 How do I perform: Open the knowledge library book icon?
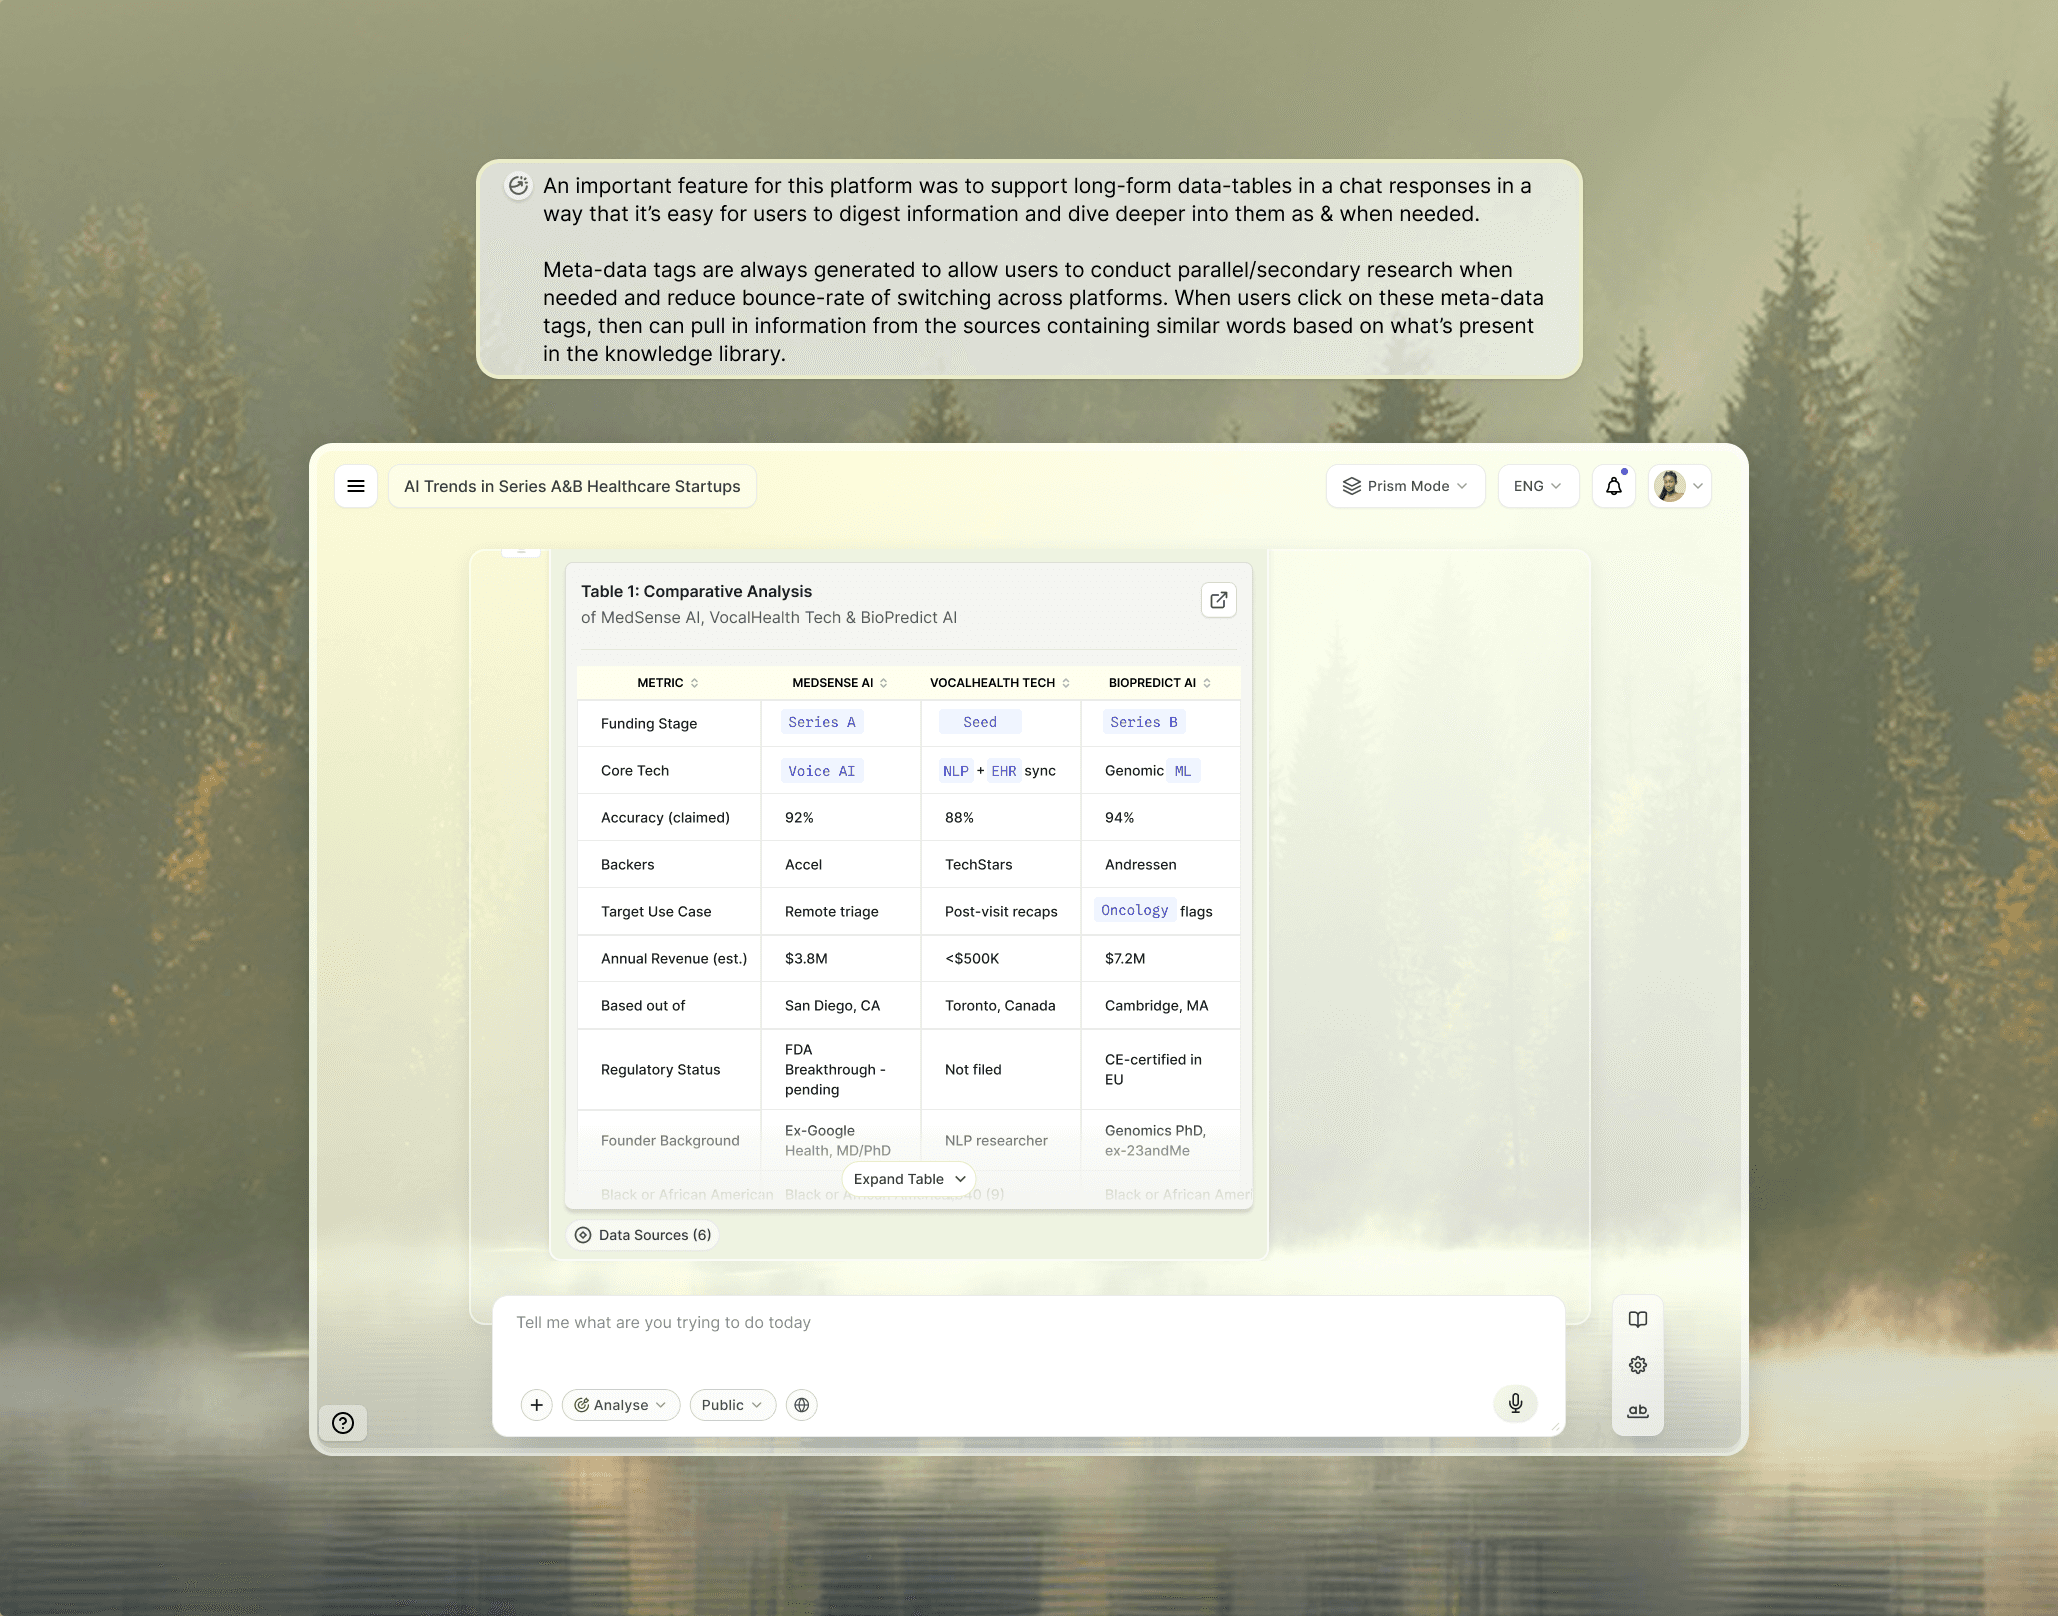pos(1637,1320)
